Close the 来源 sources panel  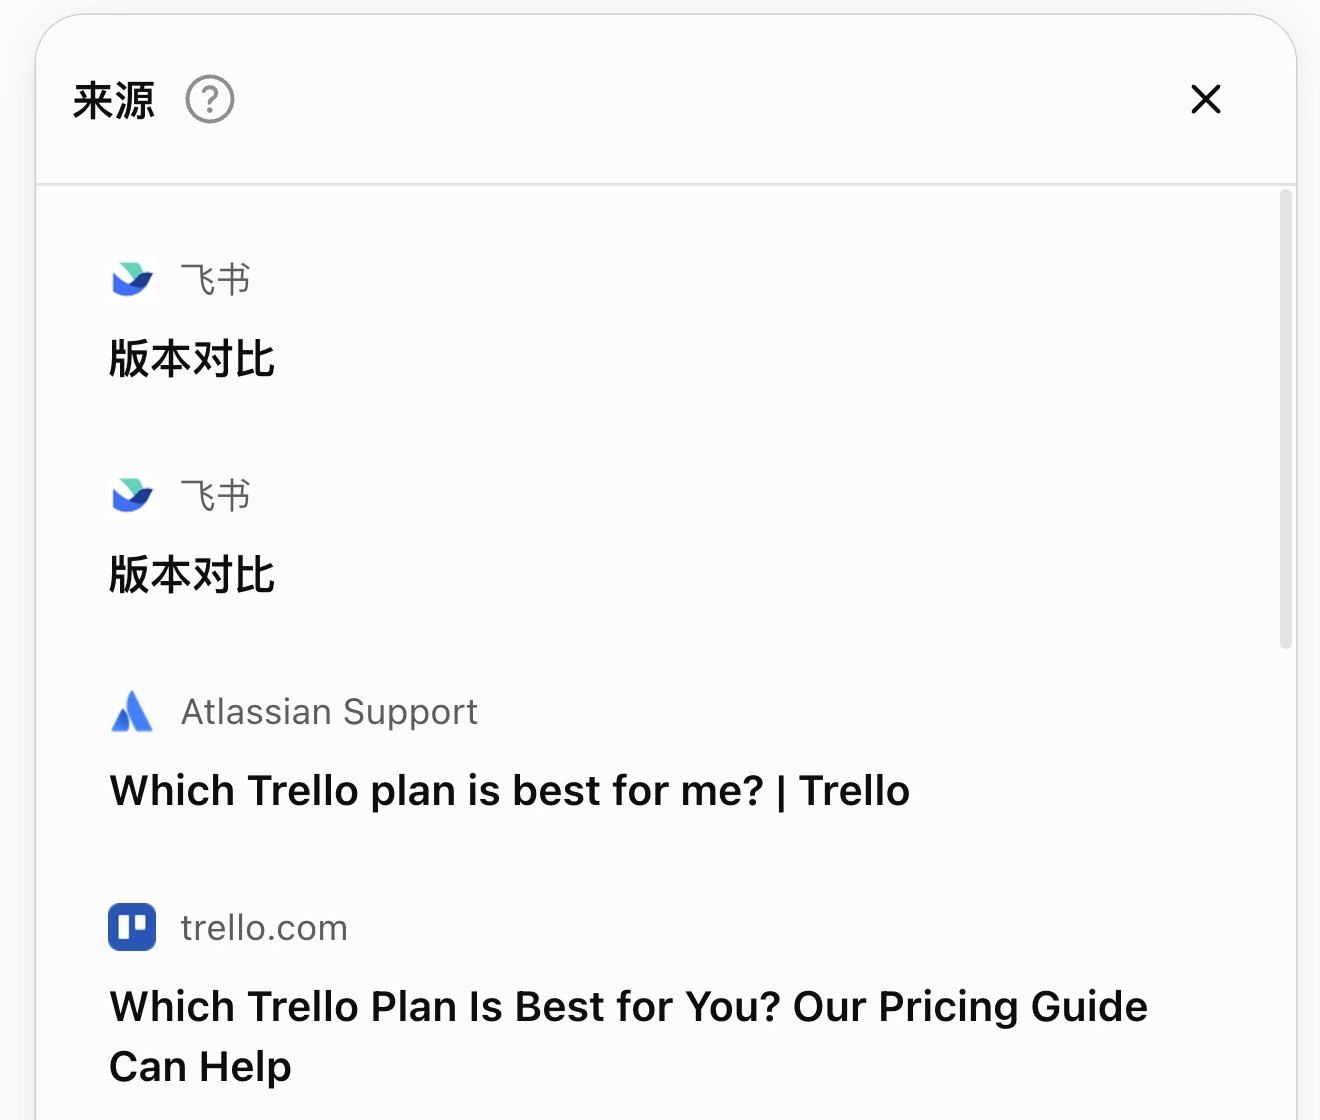pos(1206,99)
